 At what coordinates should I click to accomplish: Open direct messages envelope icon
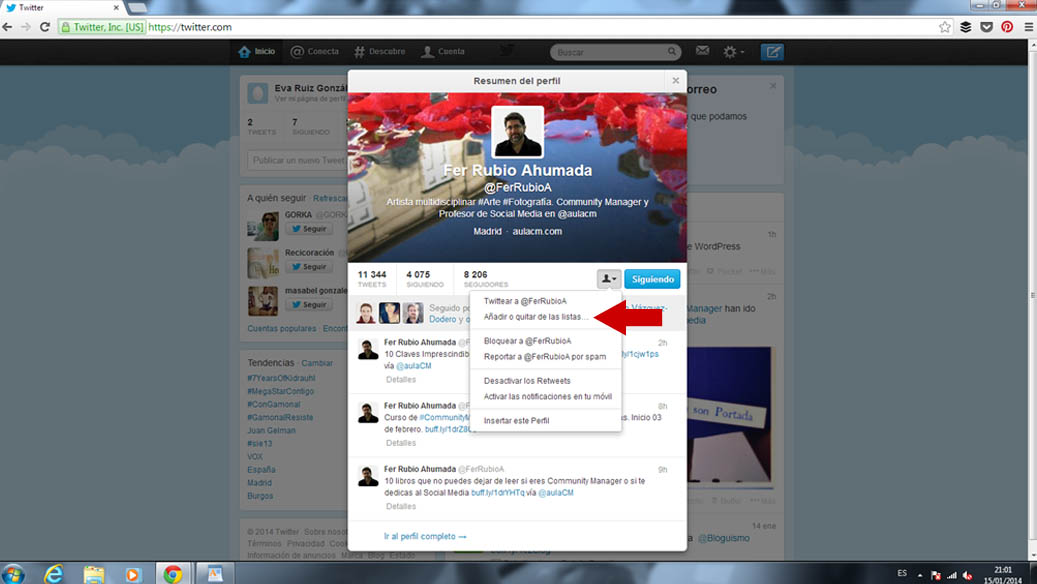tap(702, 52)
